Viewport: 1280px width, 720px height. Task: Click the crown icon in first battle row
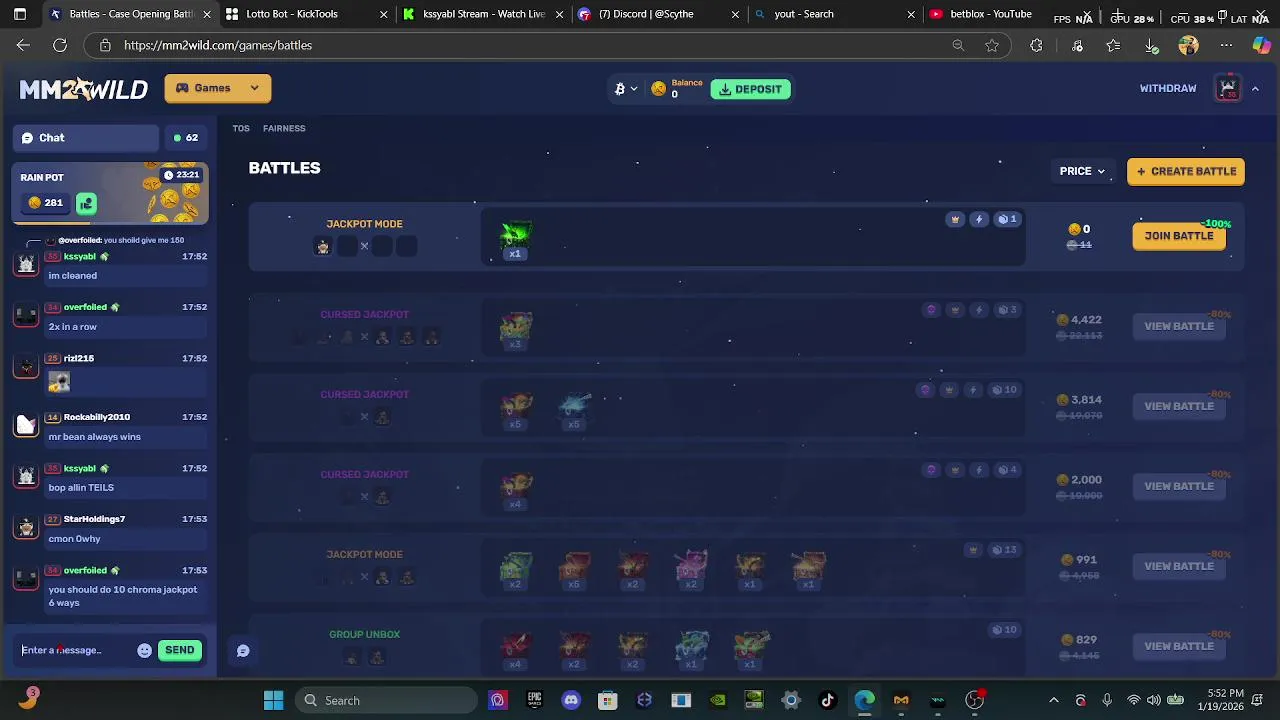click(x=955, y=219)
